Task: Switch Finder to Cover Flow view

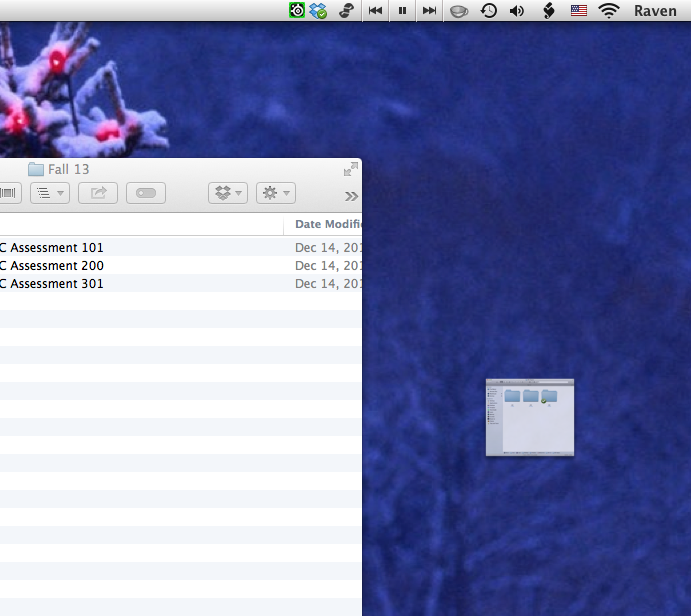Action: [x=7, y=193]
